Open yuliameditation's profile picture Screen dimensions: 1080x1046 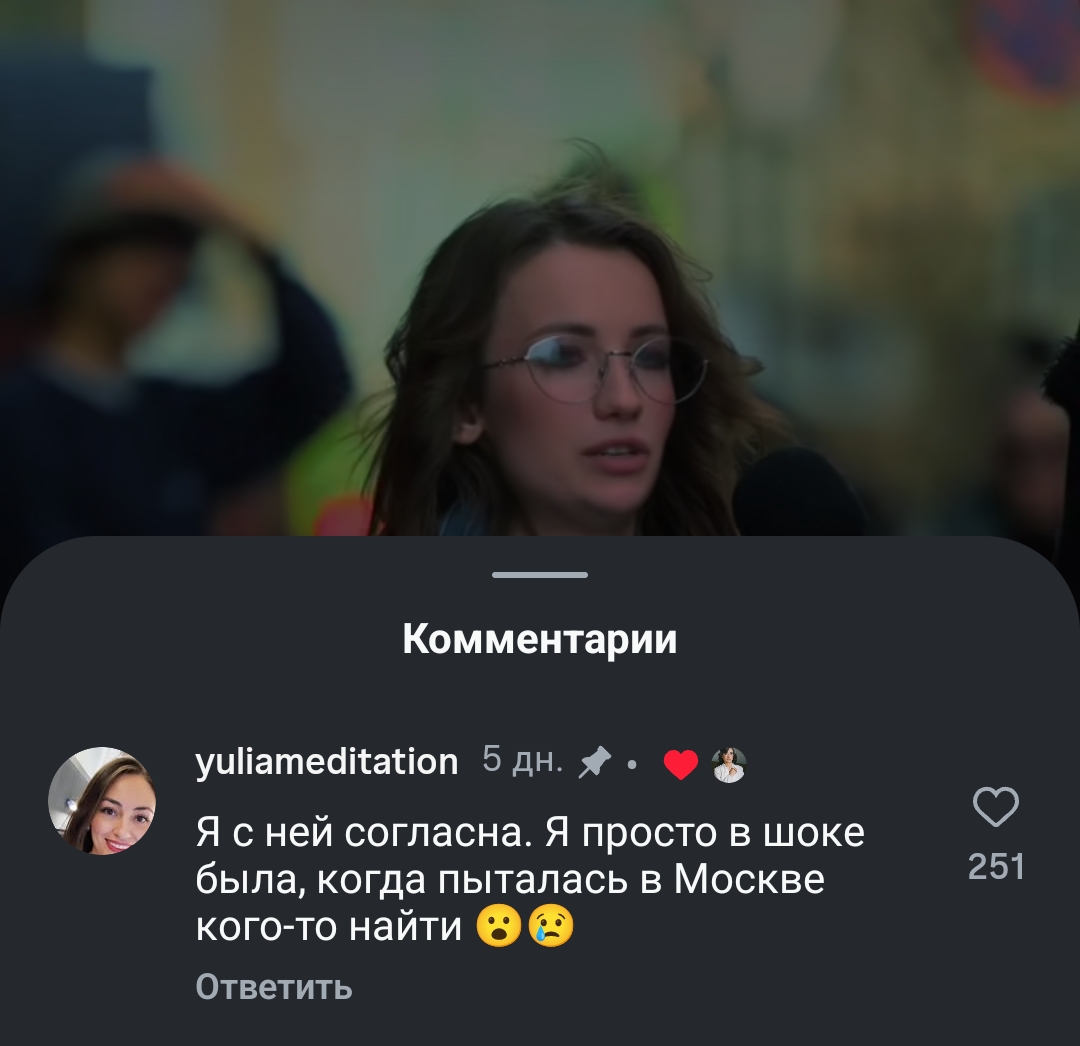tap(102, 802)
